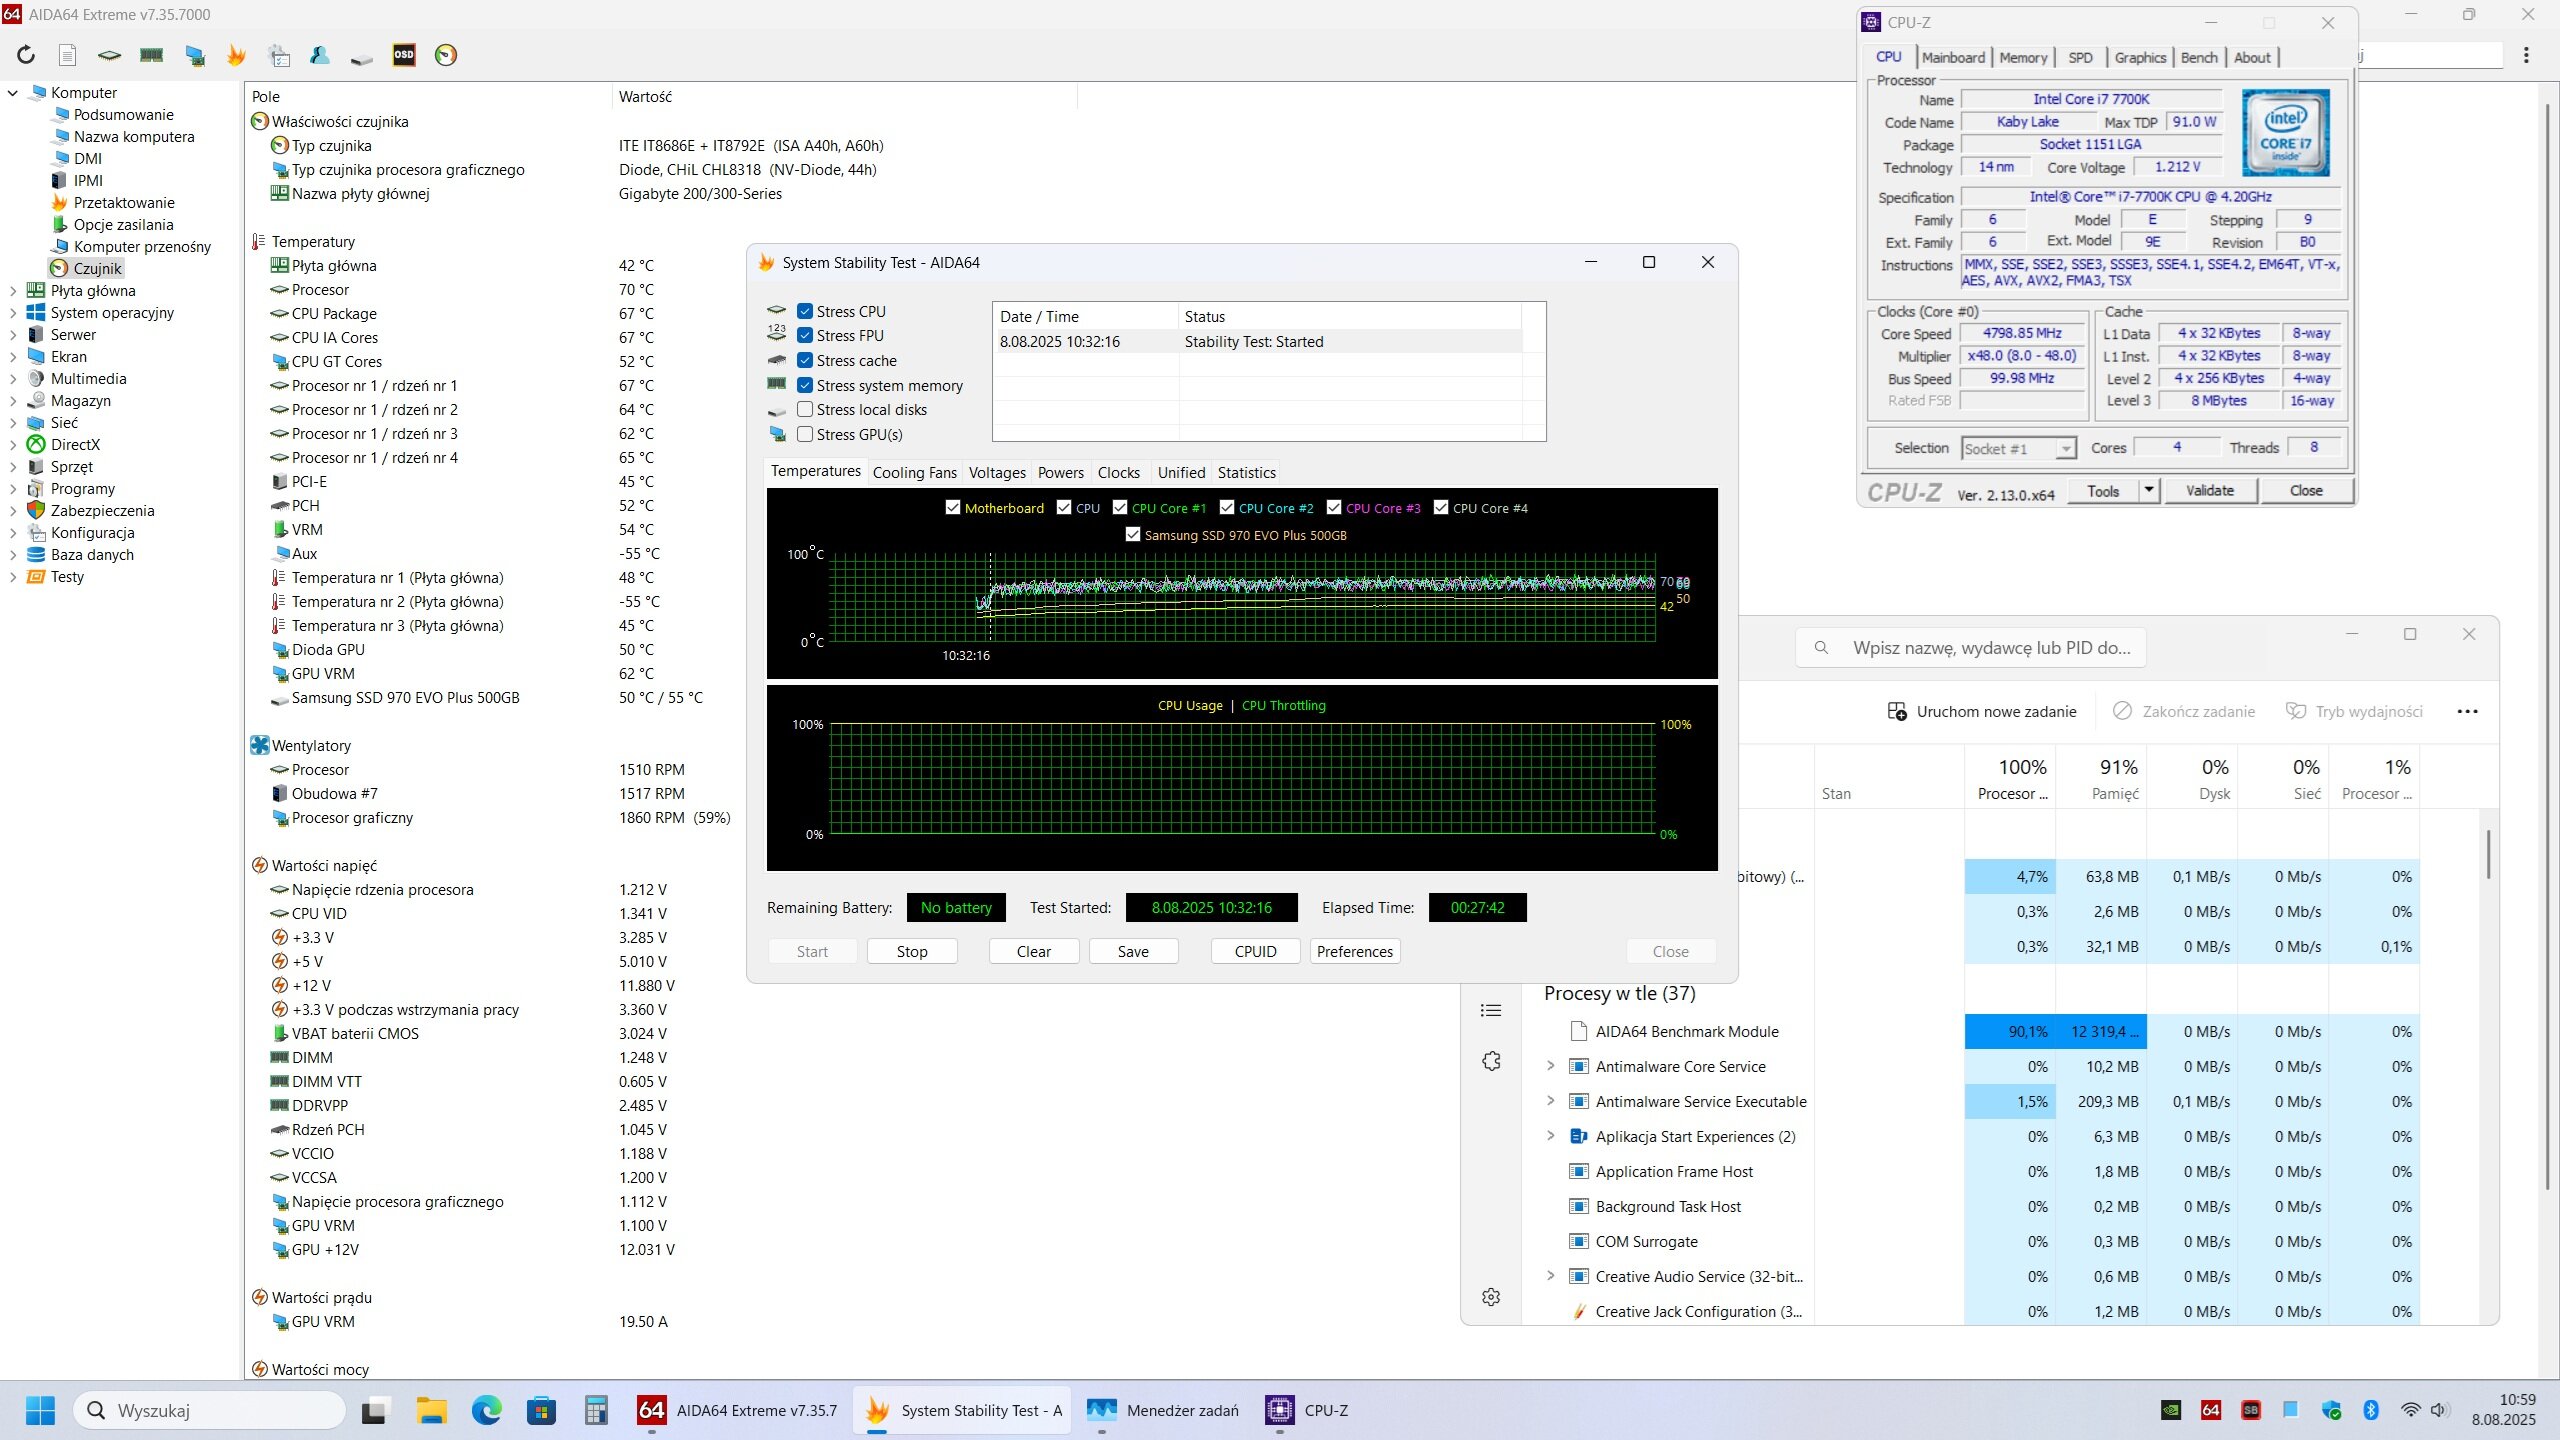
Task: Expand System operacyjny tree node
Action: coord(13,313)
